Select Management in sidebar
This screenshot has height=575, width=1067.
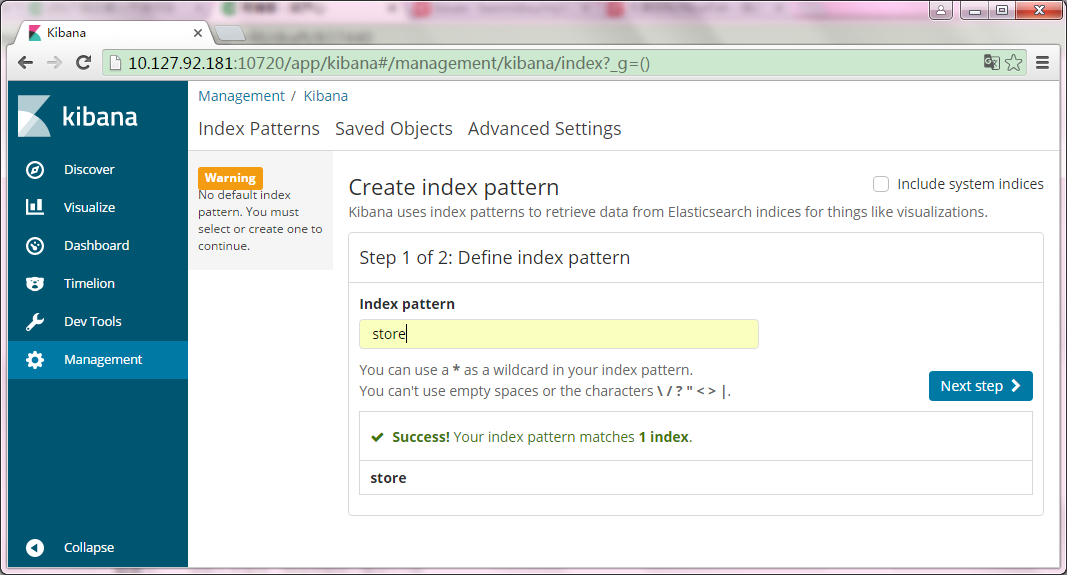tap(98, 360)
